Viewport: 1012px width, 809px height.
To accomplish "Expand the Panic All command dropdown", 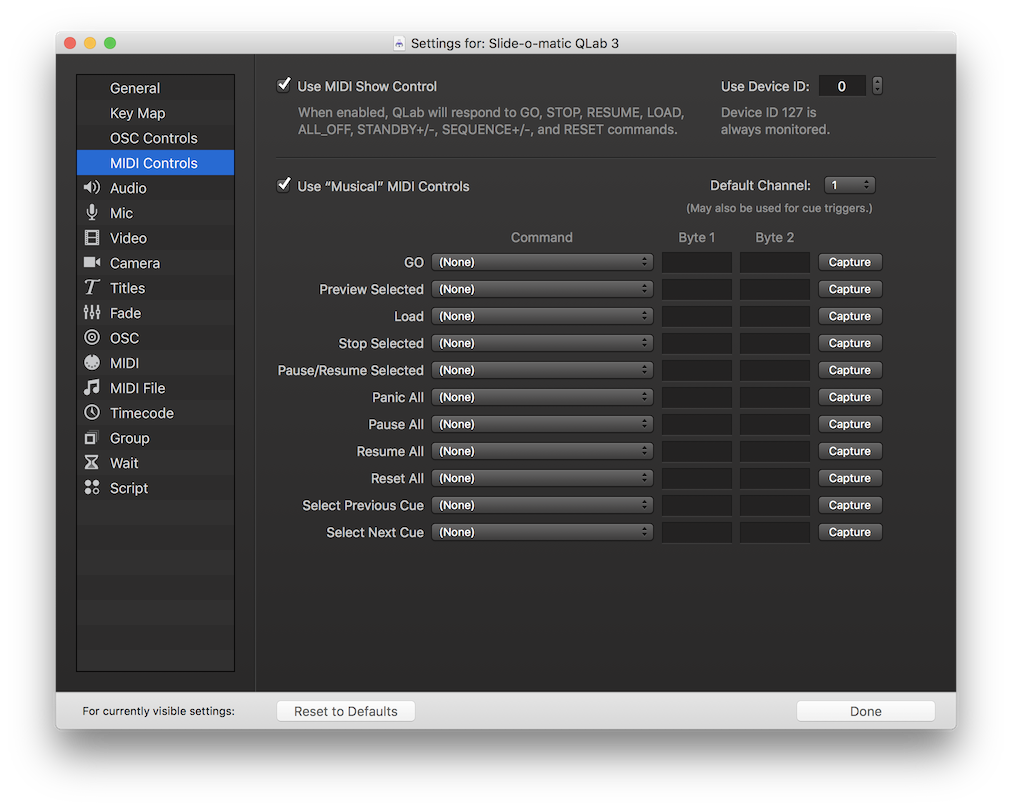I will click(542, 397).
